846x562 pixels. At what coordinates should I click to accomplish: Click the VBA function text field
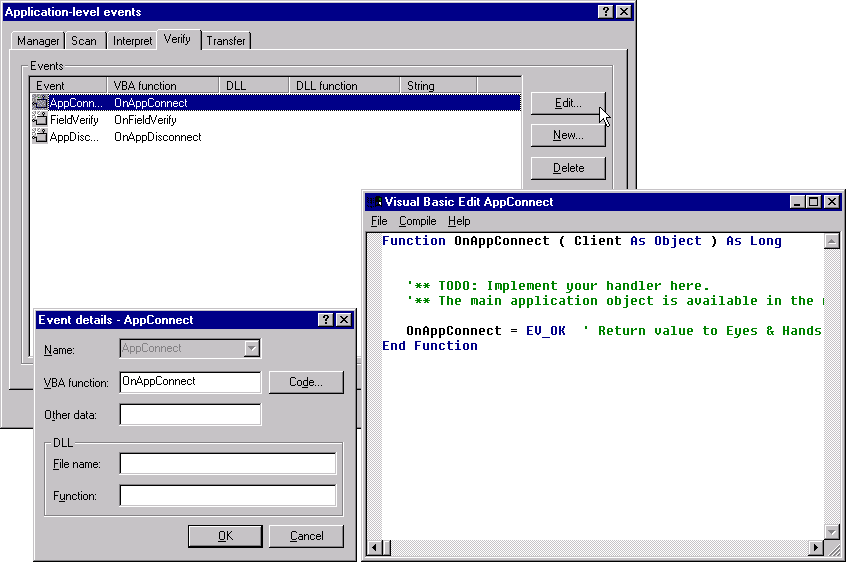coord(190,382)
